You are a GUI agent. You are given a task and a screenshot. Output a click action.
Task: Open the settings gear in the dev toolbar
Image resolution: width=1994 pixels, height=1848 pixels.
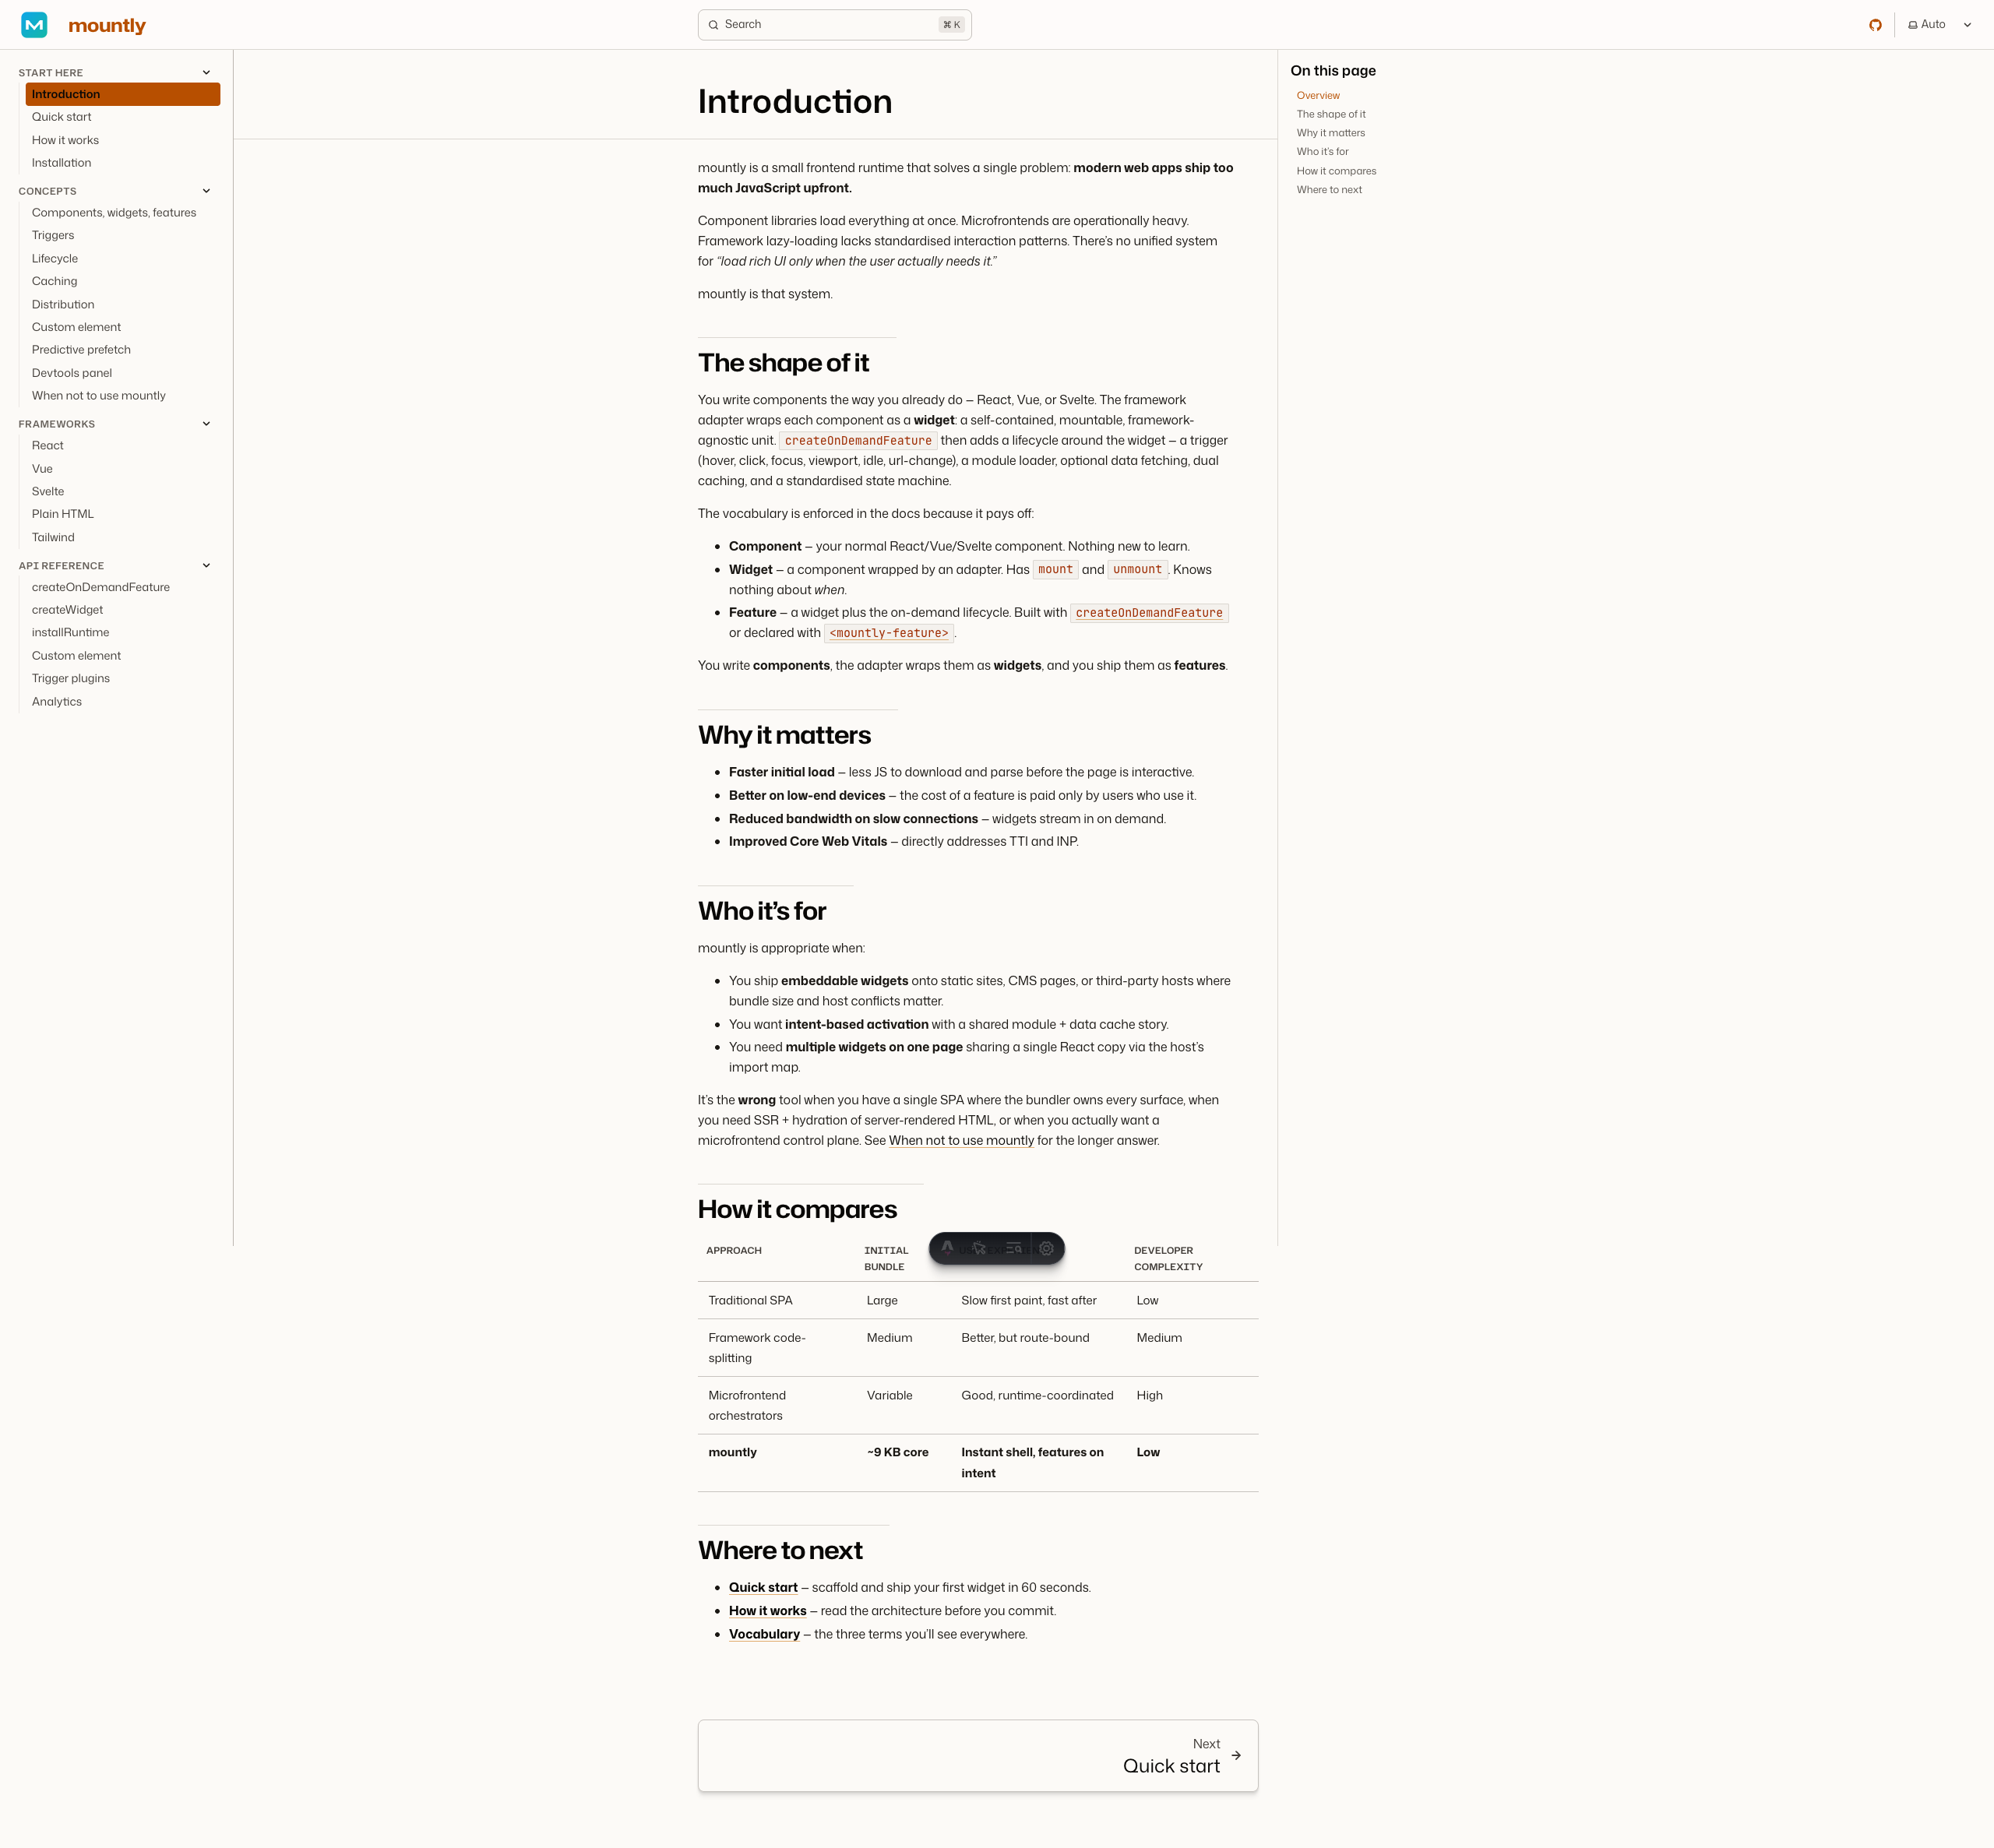pyautogui.click(x=1046, y=1248)
